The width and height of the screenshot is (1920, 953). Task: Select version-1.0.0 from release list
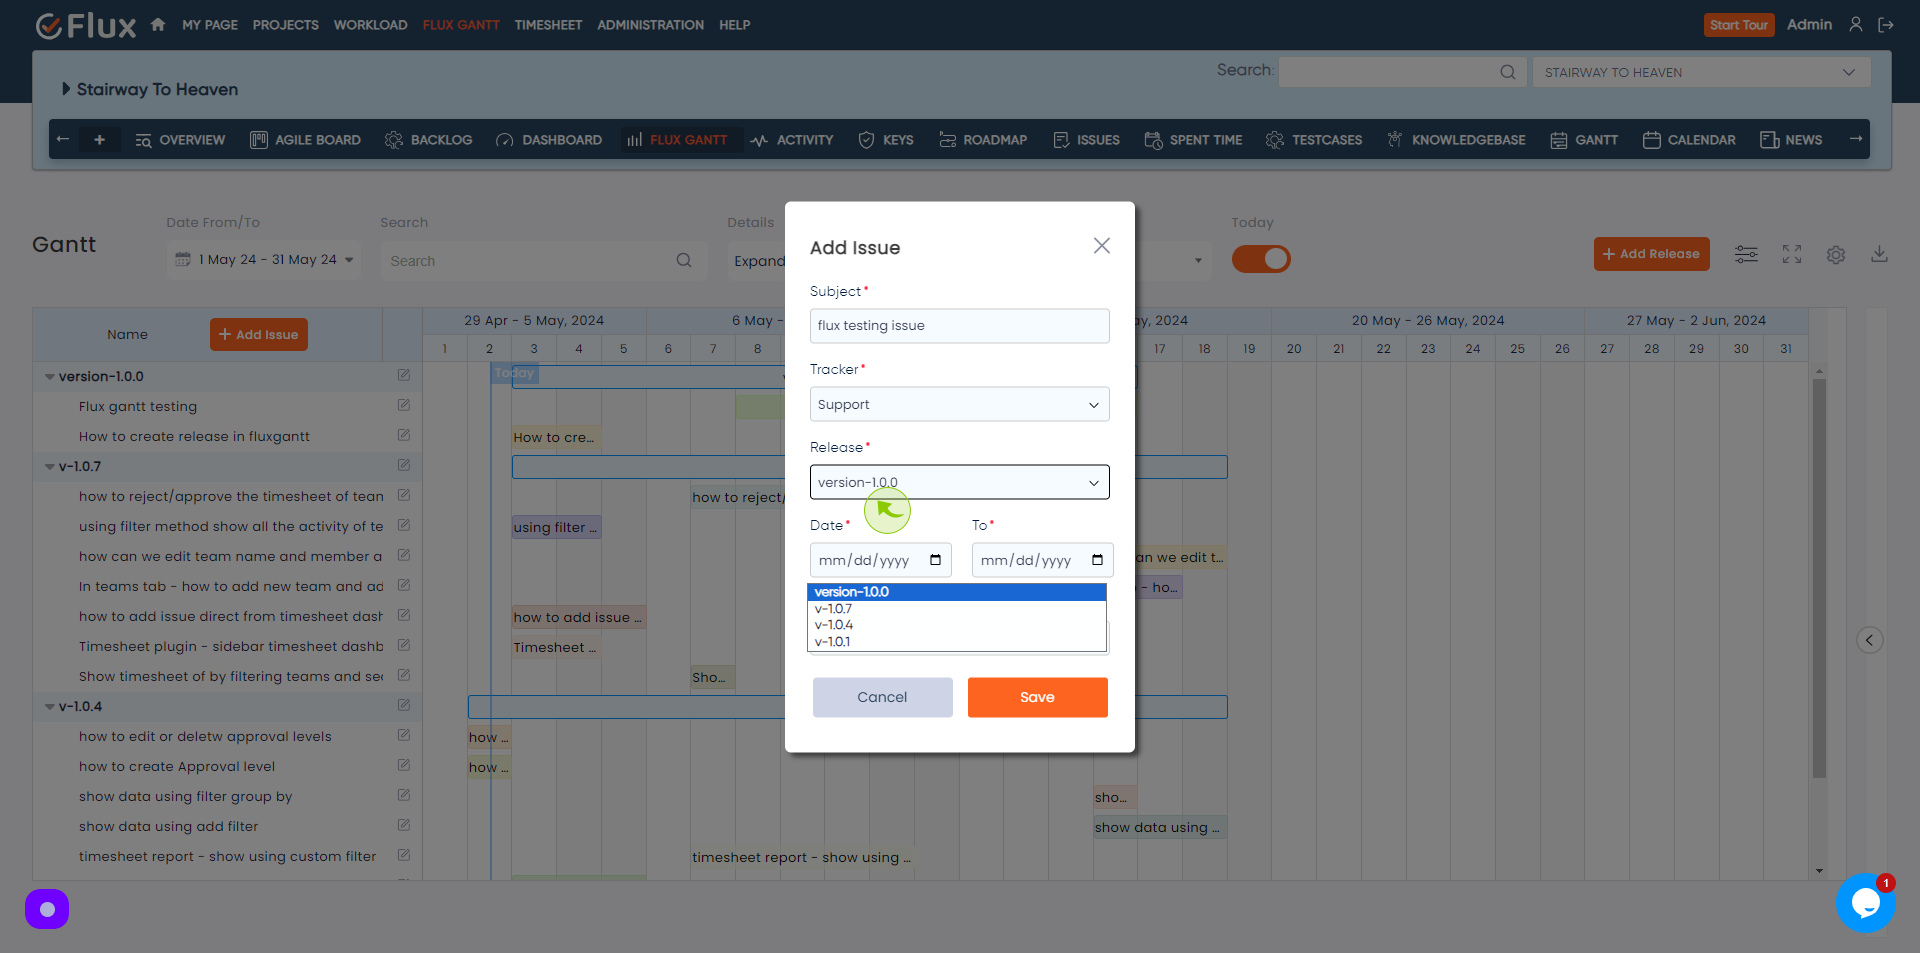(957, 592)
